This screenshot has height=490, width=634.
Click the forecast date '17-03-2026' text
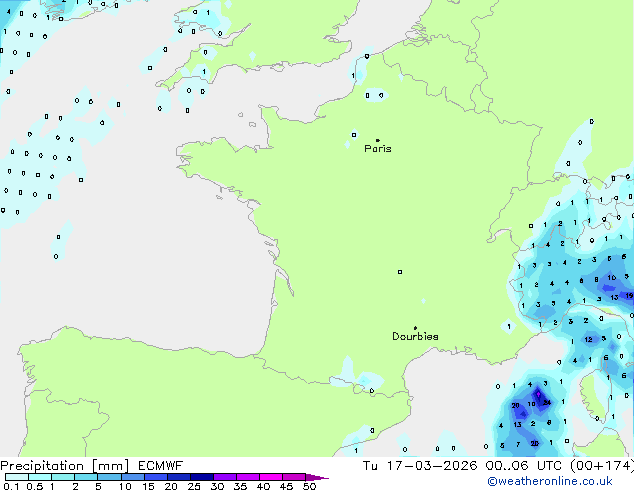coord(432,466)
